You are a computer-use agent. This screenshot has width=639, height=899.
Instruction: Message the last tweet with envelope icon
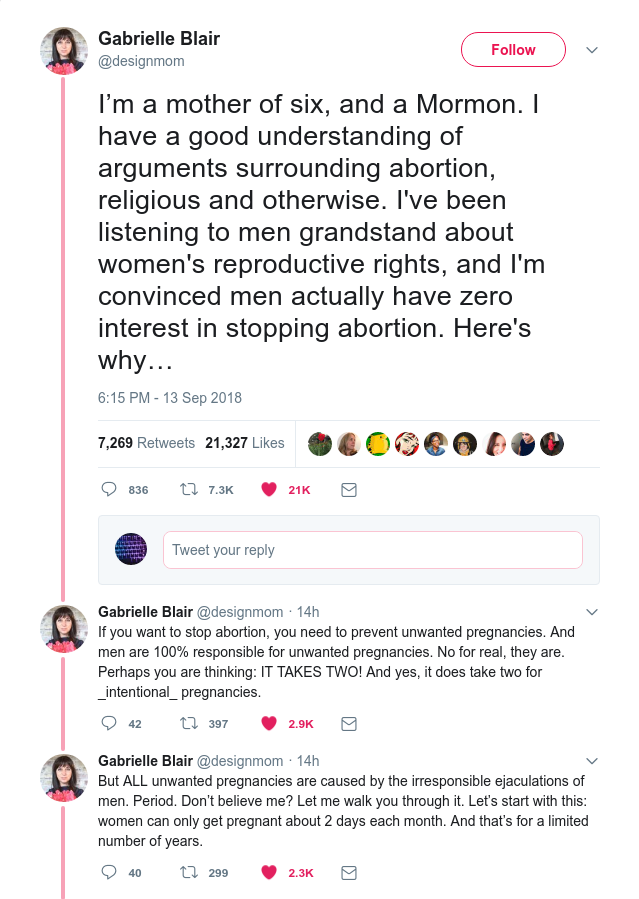(349, 872)
